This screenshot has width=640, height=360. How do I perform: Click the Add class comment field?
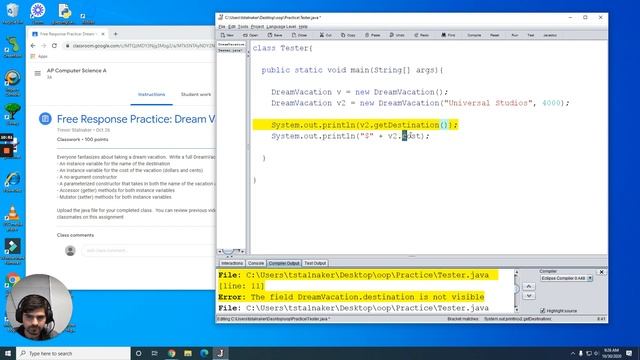pyautogui.click(x=148, y=251)
